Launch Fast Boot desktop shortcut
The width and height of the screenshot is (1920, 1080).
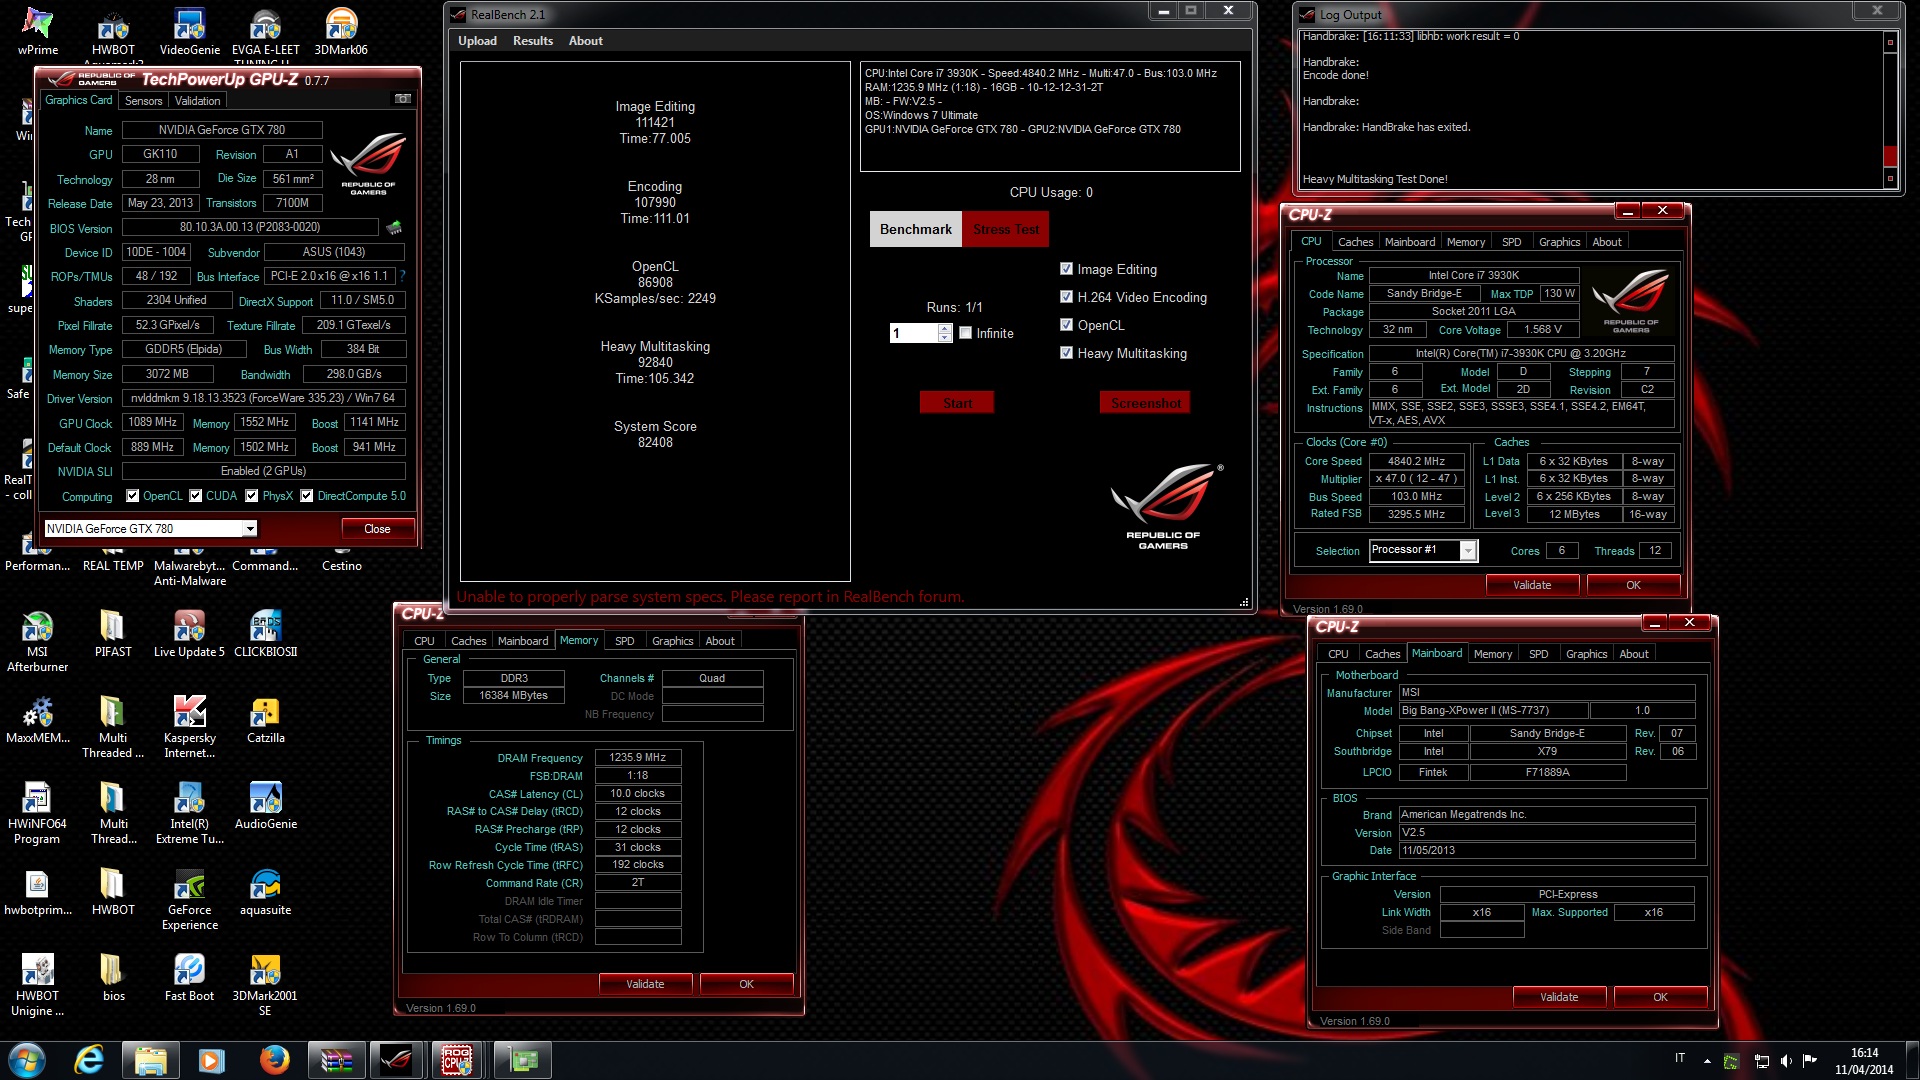[189, 978]
